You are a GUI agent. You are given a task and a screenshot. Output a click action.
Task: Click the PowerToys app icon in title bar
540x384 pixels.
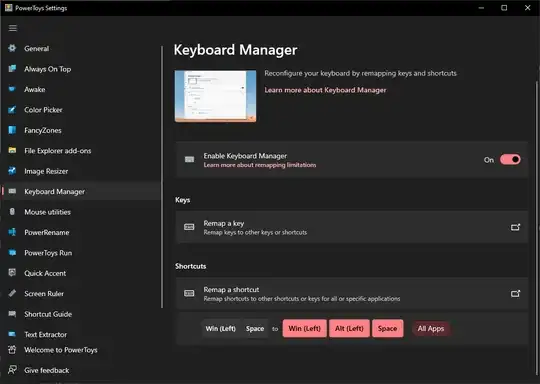click(x=9, y=8)
